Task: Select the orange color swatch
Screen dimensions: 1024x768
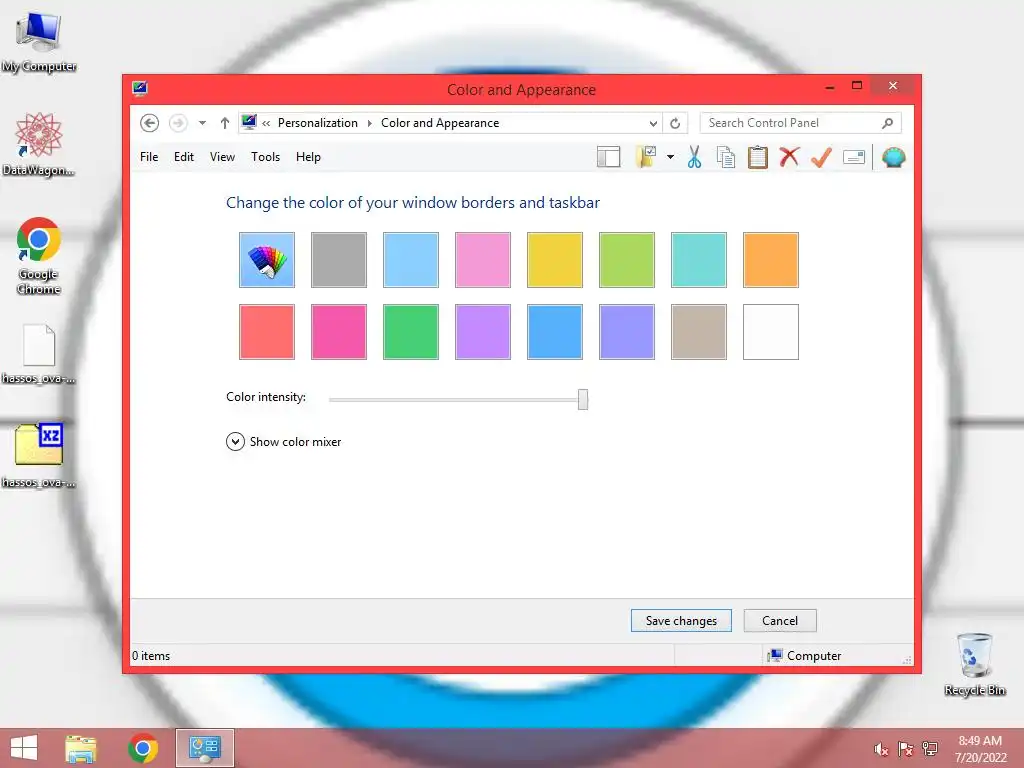Action: pos(771,260)
